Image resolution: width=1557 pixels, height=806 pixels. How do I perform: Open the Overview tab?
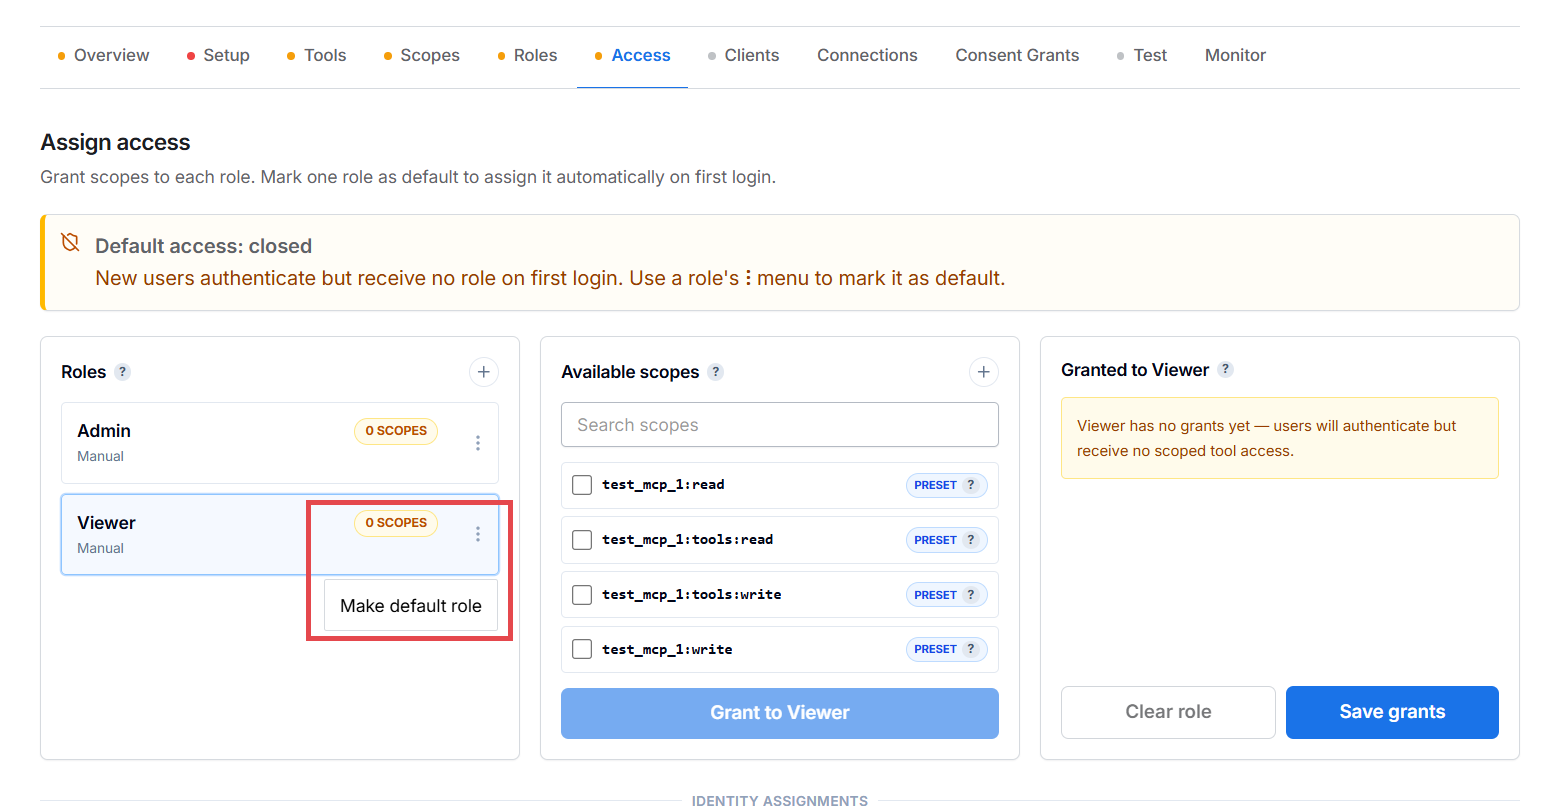point(103,55)
